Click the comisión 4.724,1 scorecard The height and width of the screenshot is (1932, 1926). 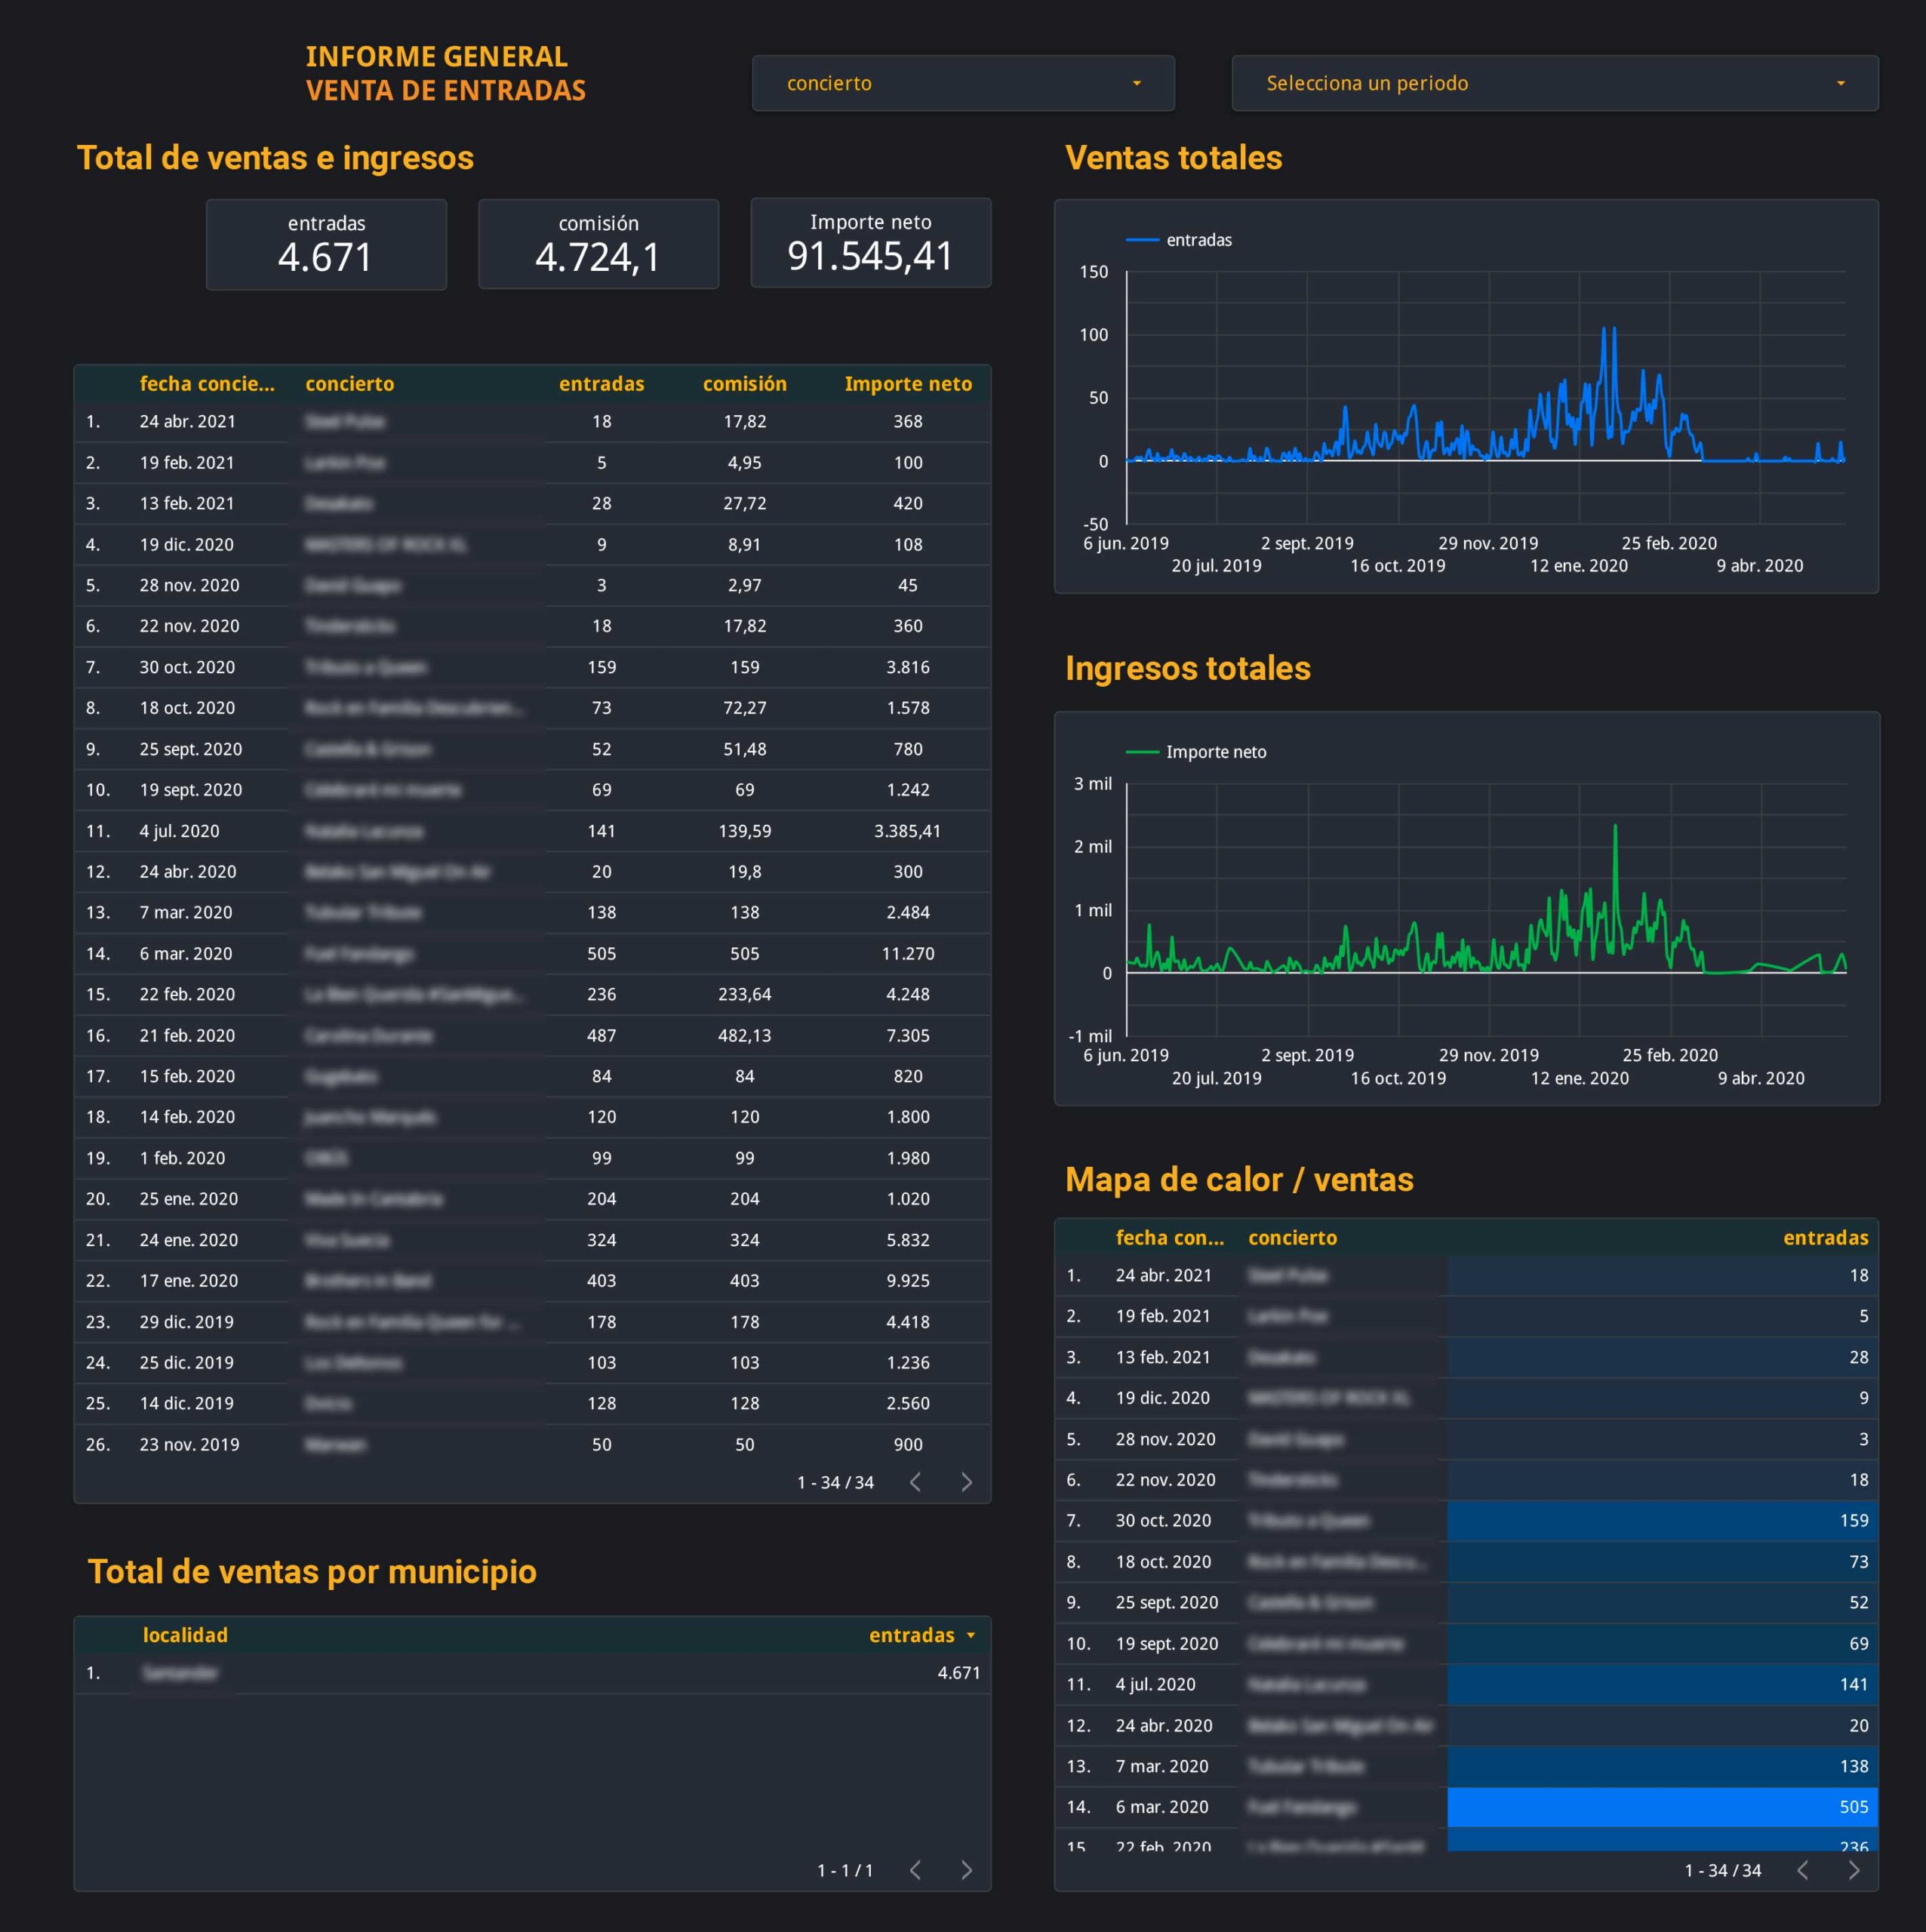tap(598, 245)
